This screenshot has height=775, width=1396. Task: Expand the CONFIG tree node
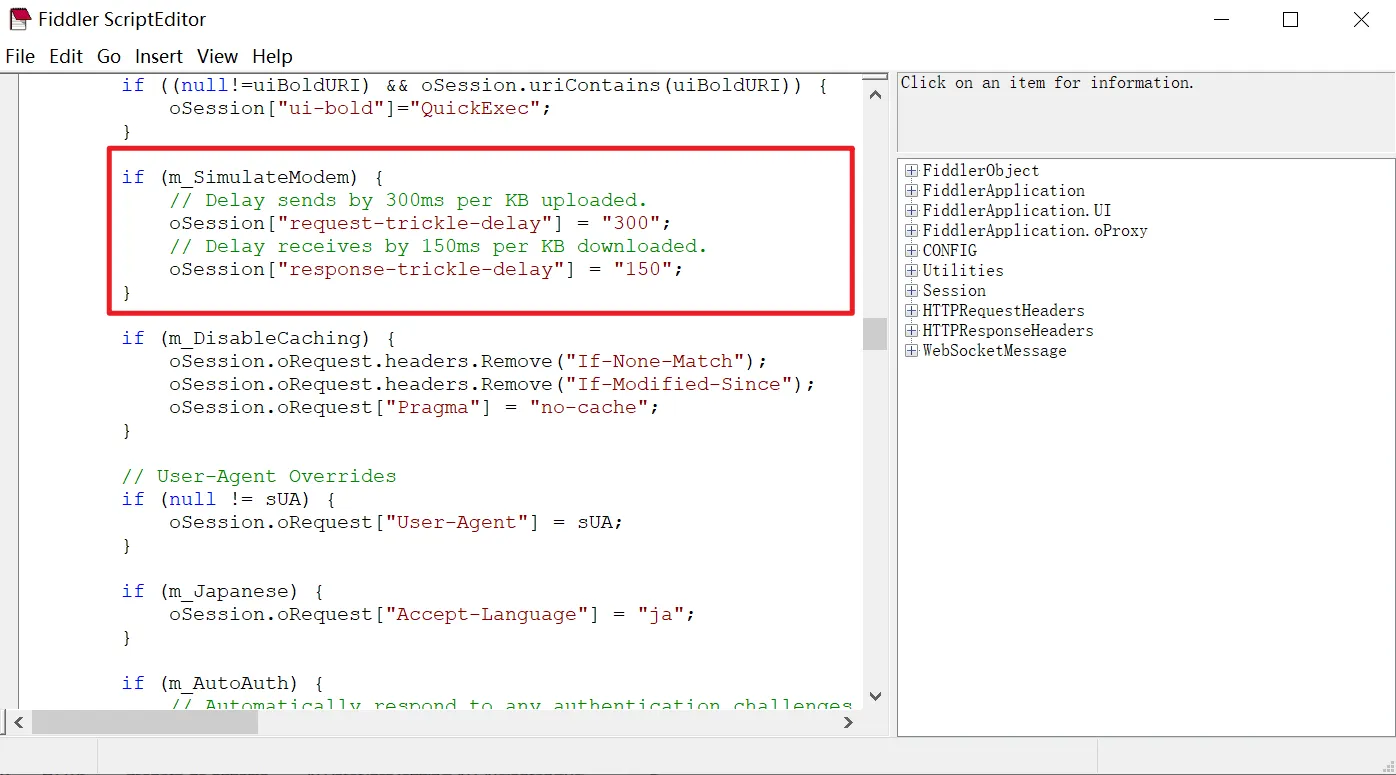tap(911, 251)
